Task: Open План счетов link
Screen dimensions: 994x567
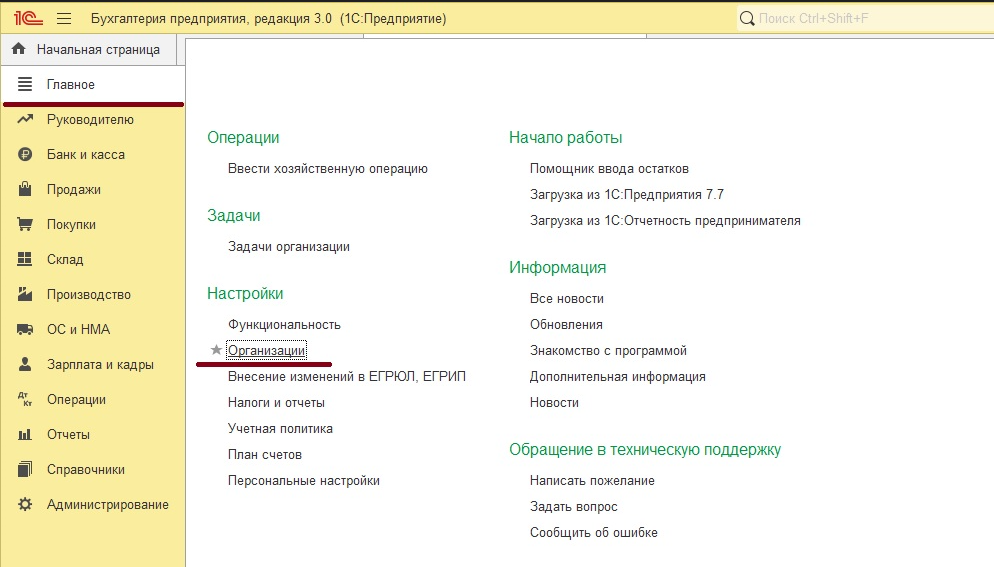Action: (264, 454)
